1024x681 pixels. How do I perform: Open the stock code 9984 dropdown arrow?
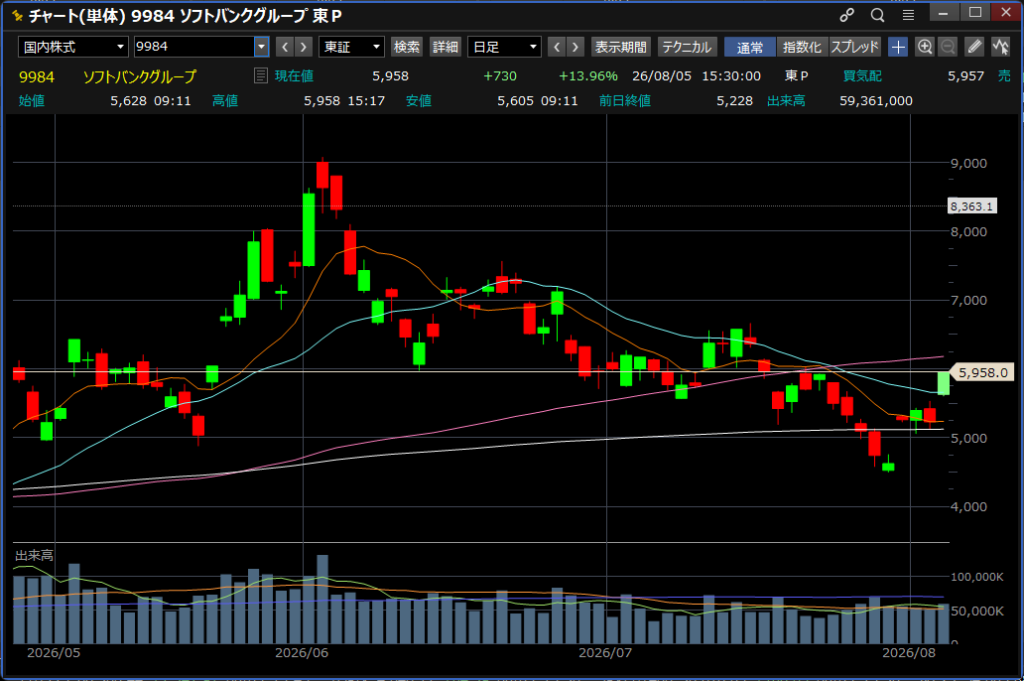tap(261, 46)
